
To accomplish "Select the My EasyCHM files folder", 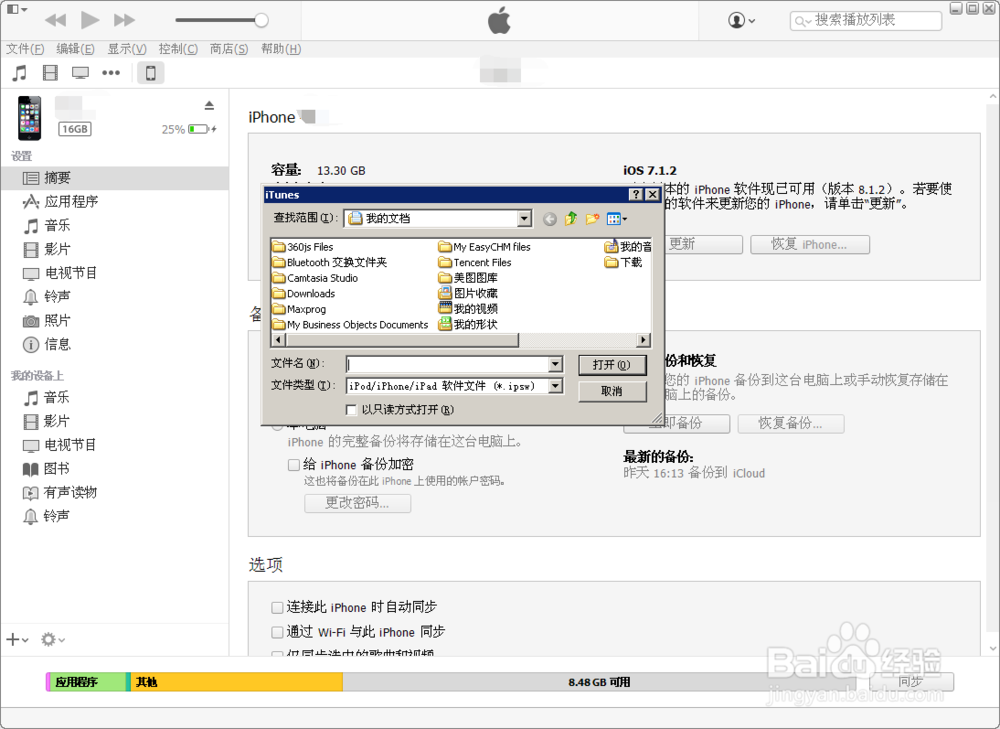I will pos(485,247).
